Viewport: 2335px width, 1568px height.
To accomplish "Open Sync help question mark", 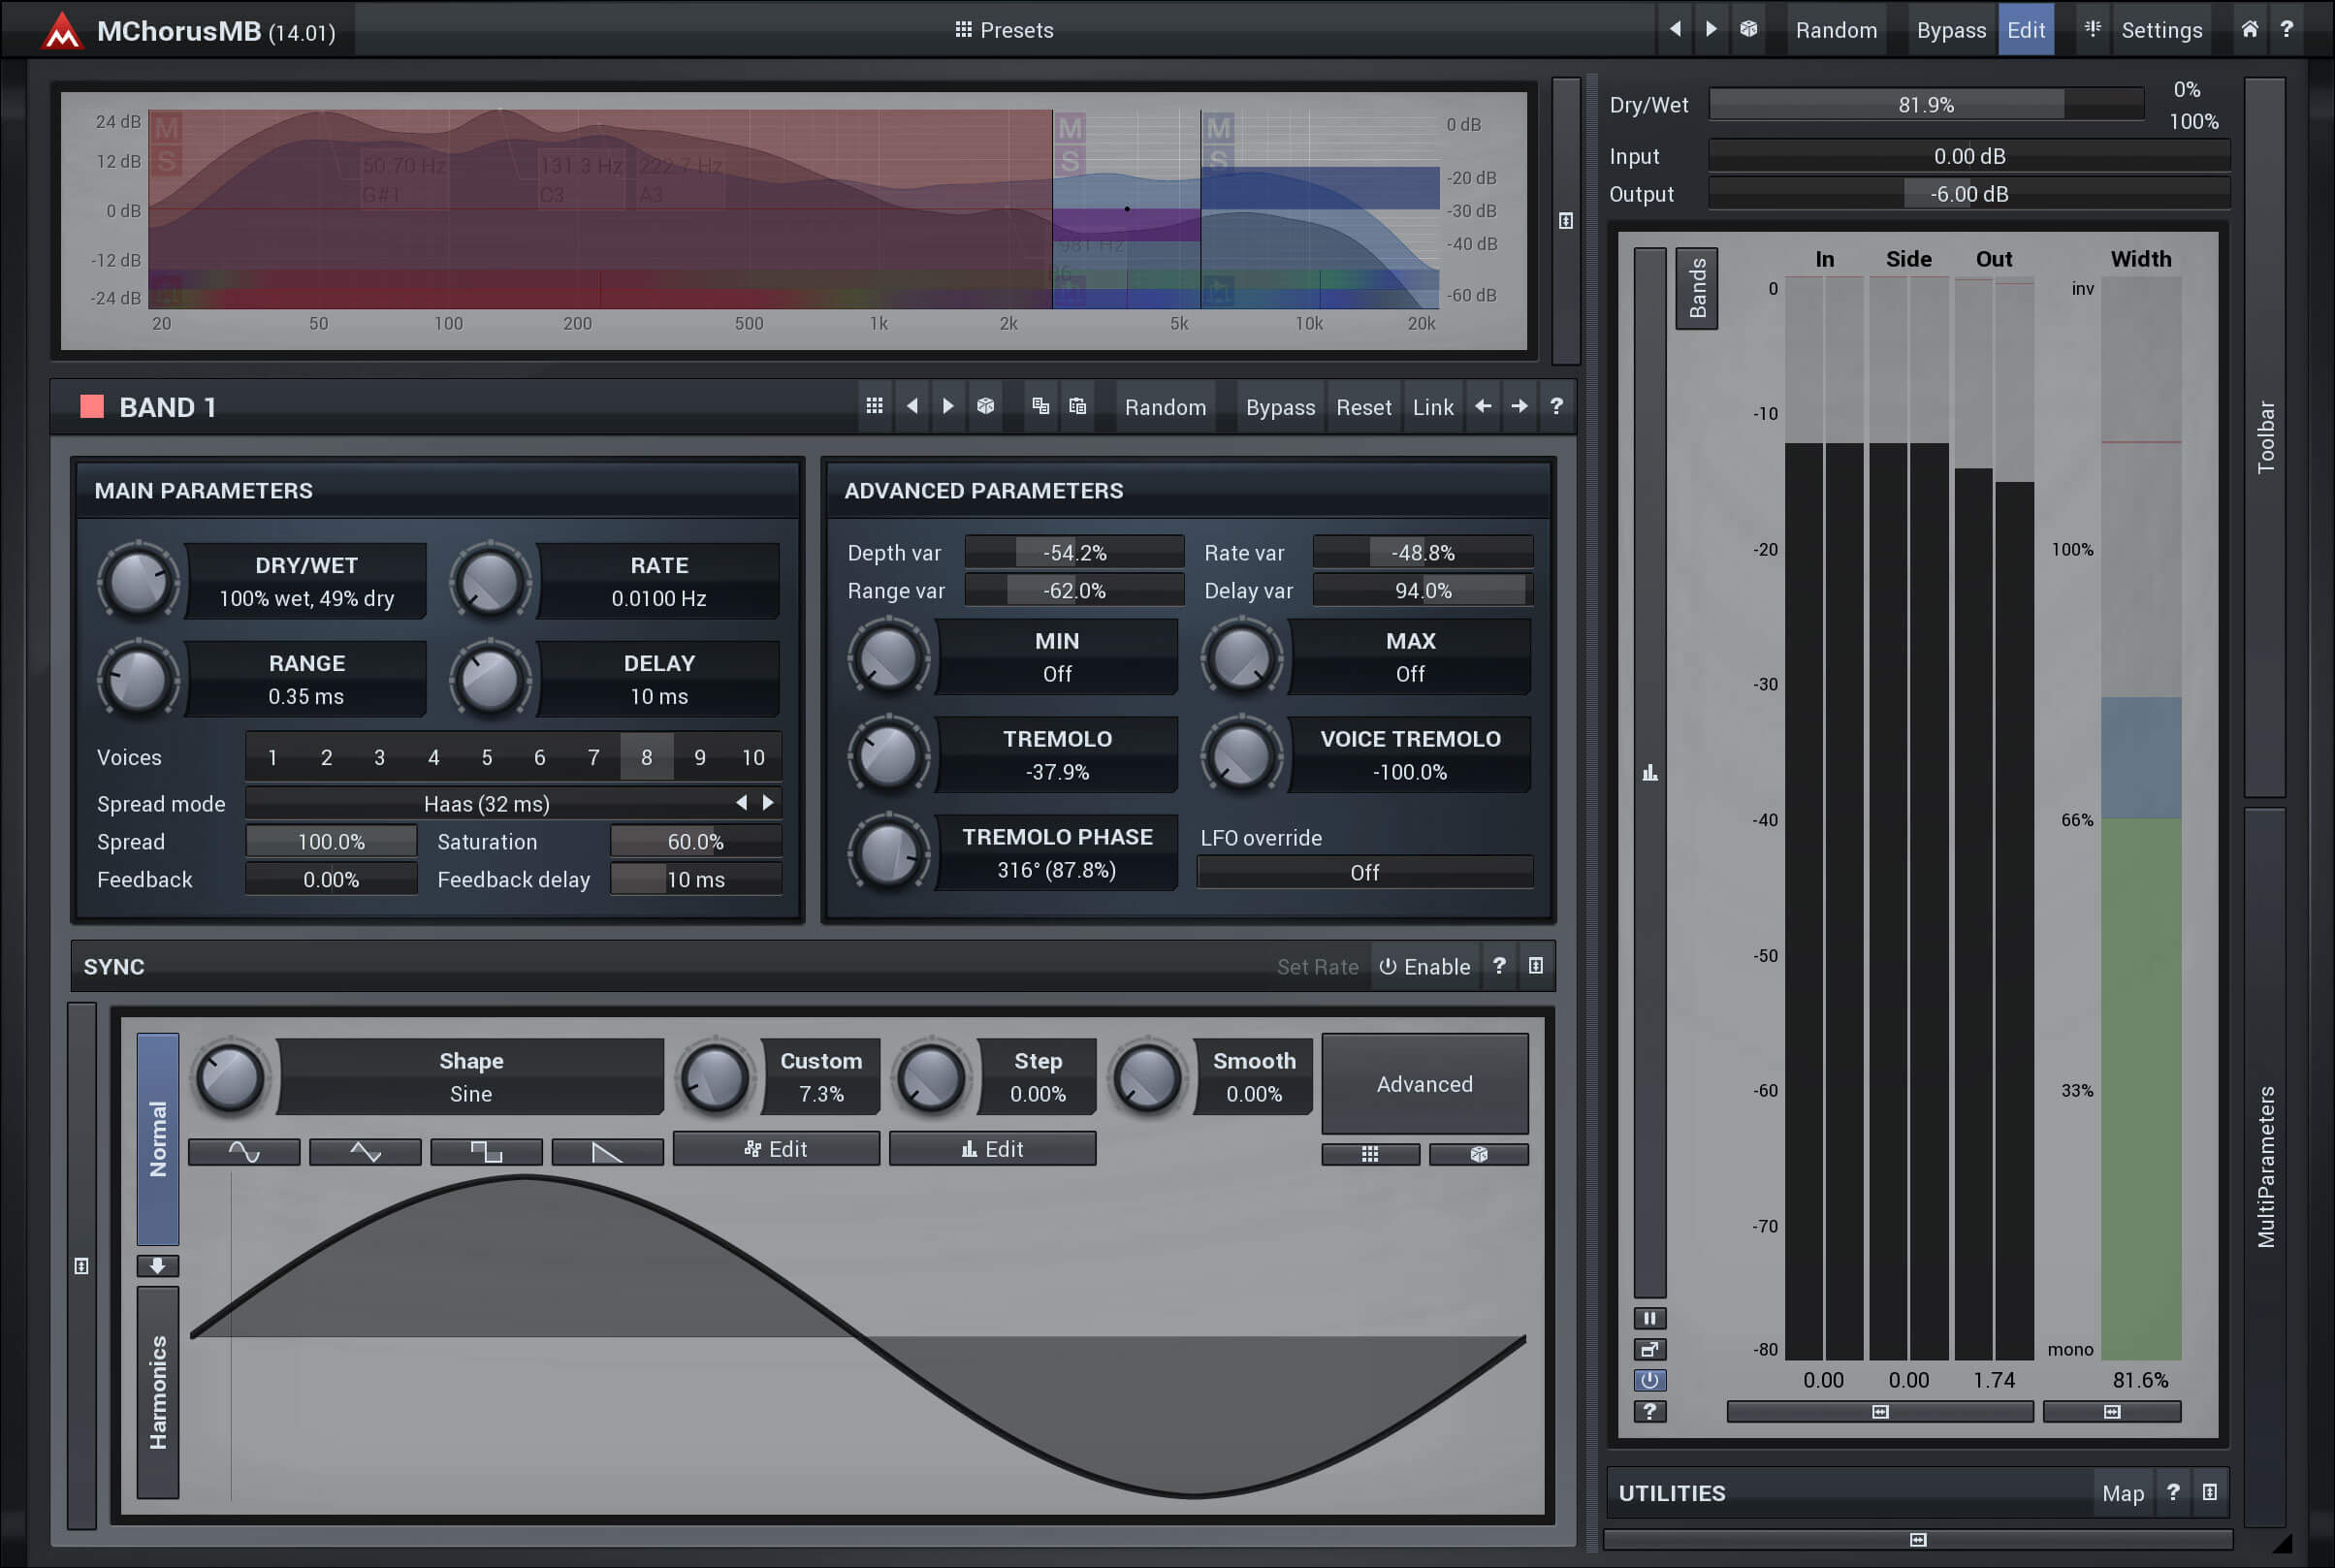I will point(1499,966).
